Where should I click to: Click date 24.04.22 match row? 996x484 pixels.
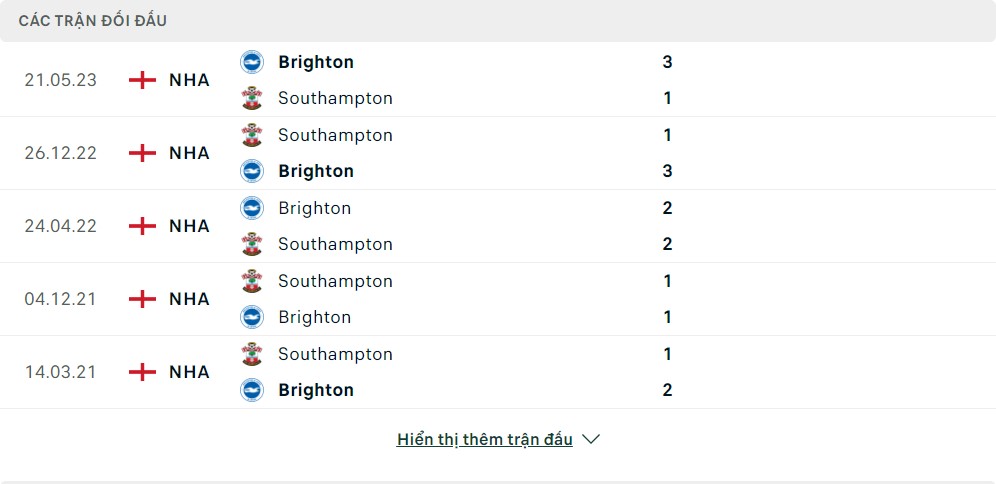pos(61,226)
